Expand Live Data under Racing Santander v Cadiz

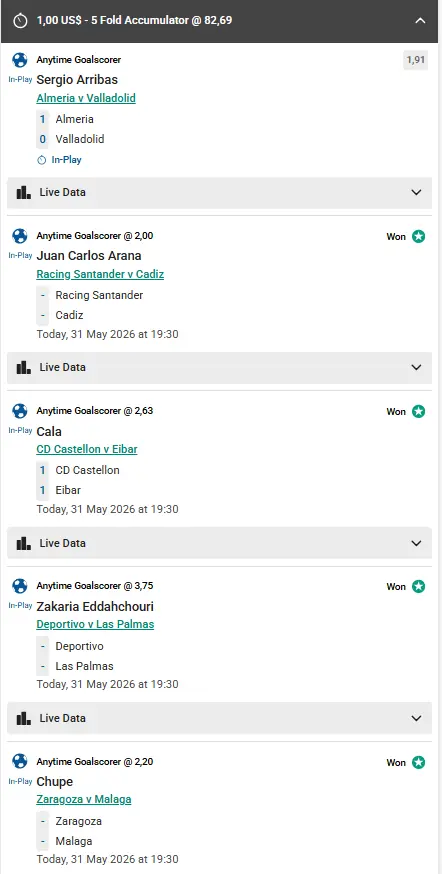[x=219, y=367]
